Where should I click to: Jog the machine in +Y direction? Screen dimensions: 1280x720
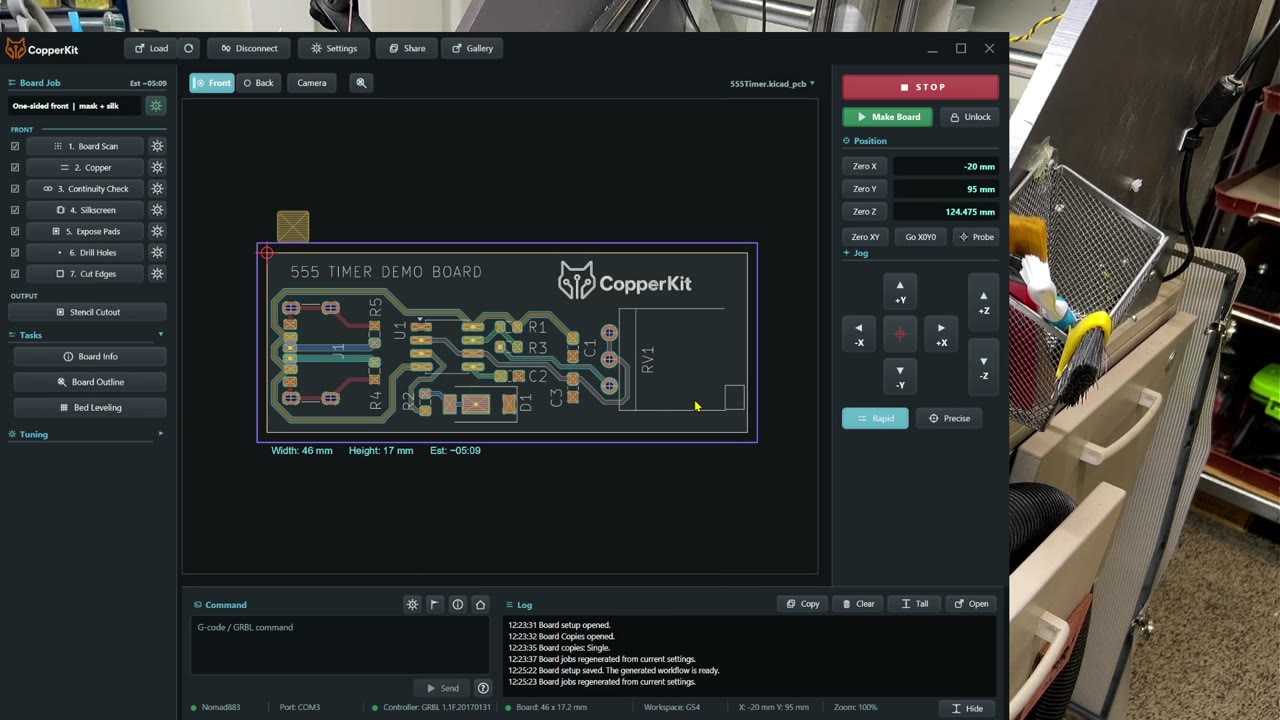pyautogui.click(x=900, y=292)
